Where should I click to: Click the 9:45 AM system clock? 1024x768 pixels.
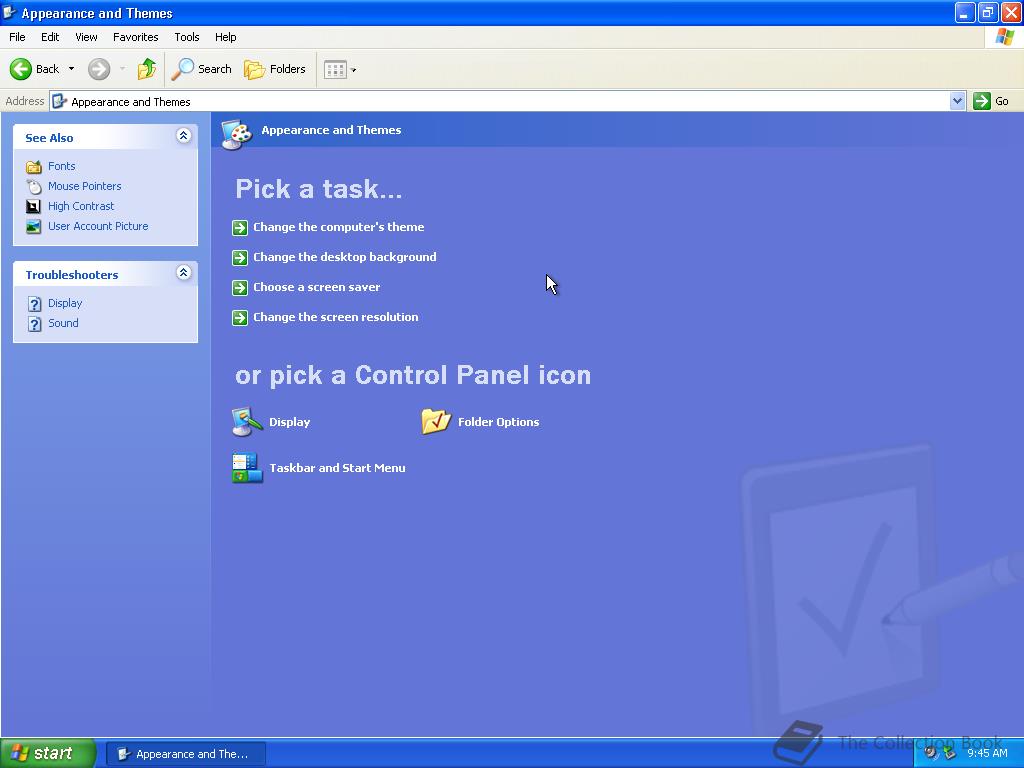pyautogui.click(x=987, y=753)
